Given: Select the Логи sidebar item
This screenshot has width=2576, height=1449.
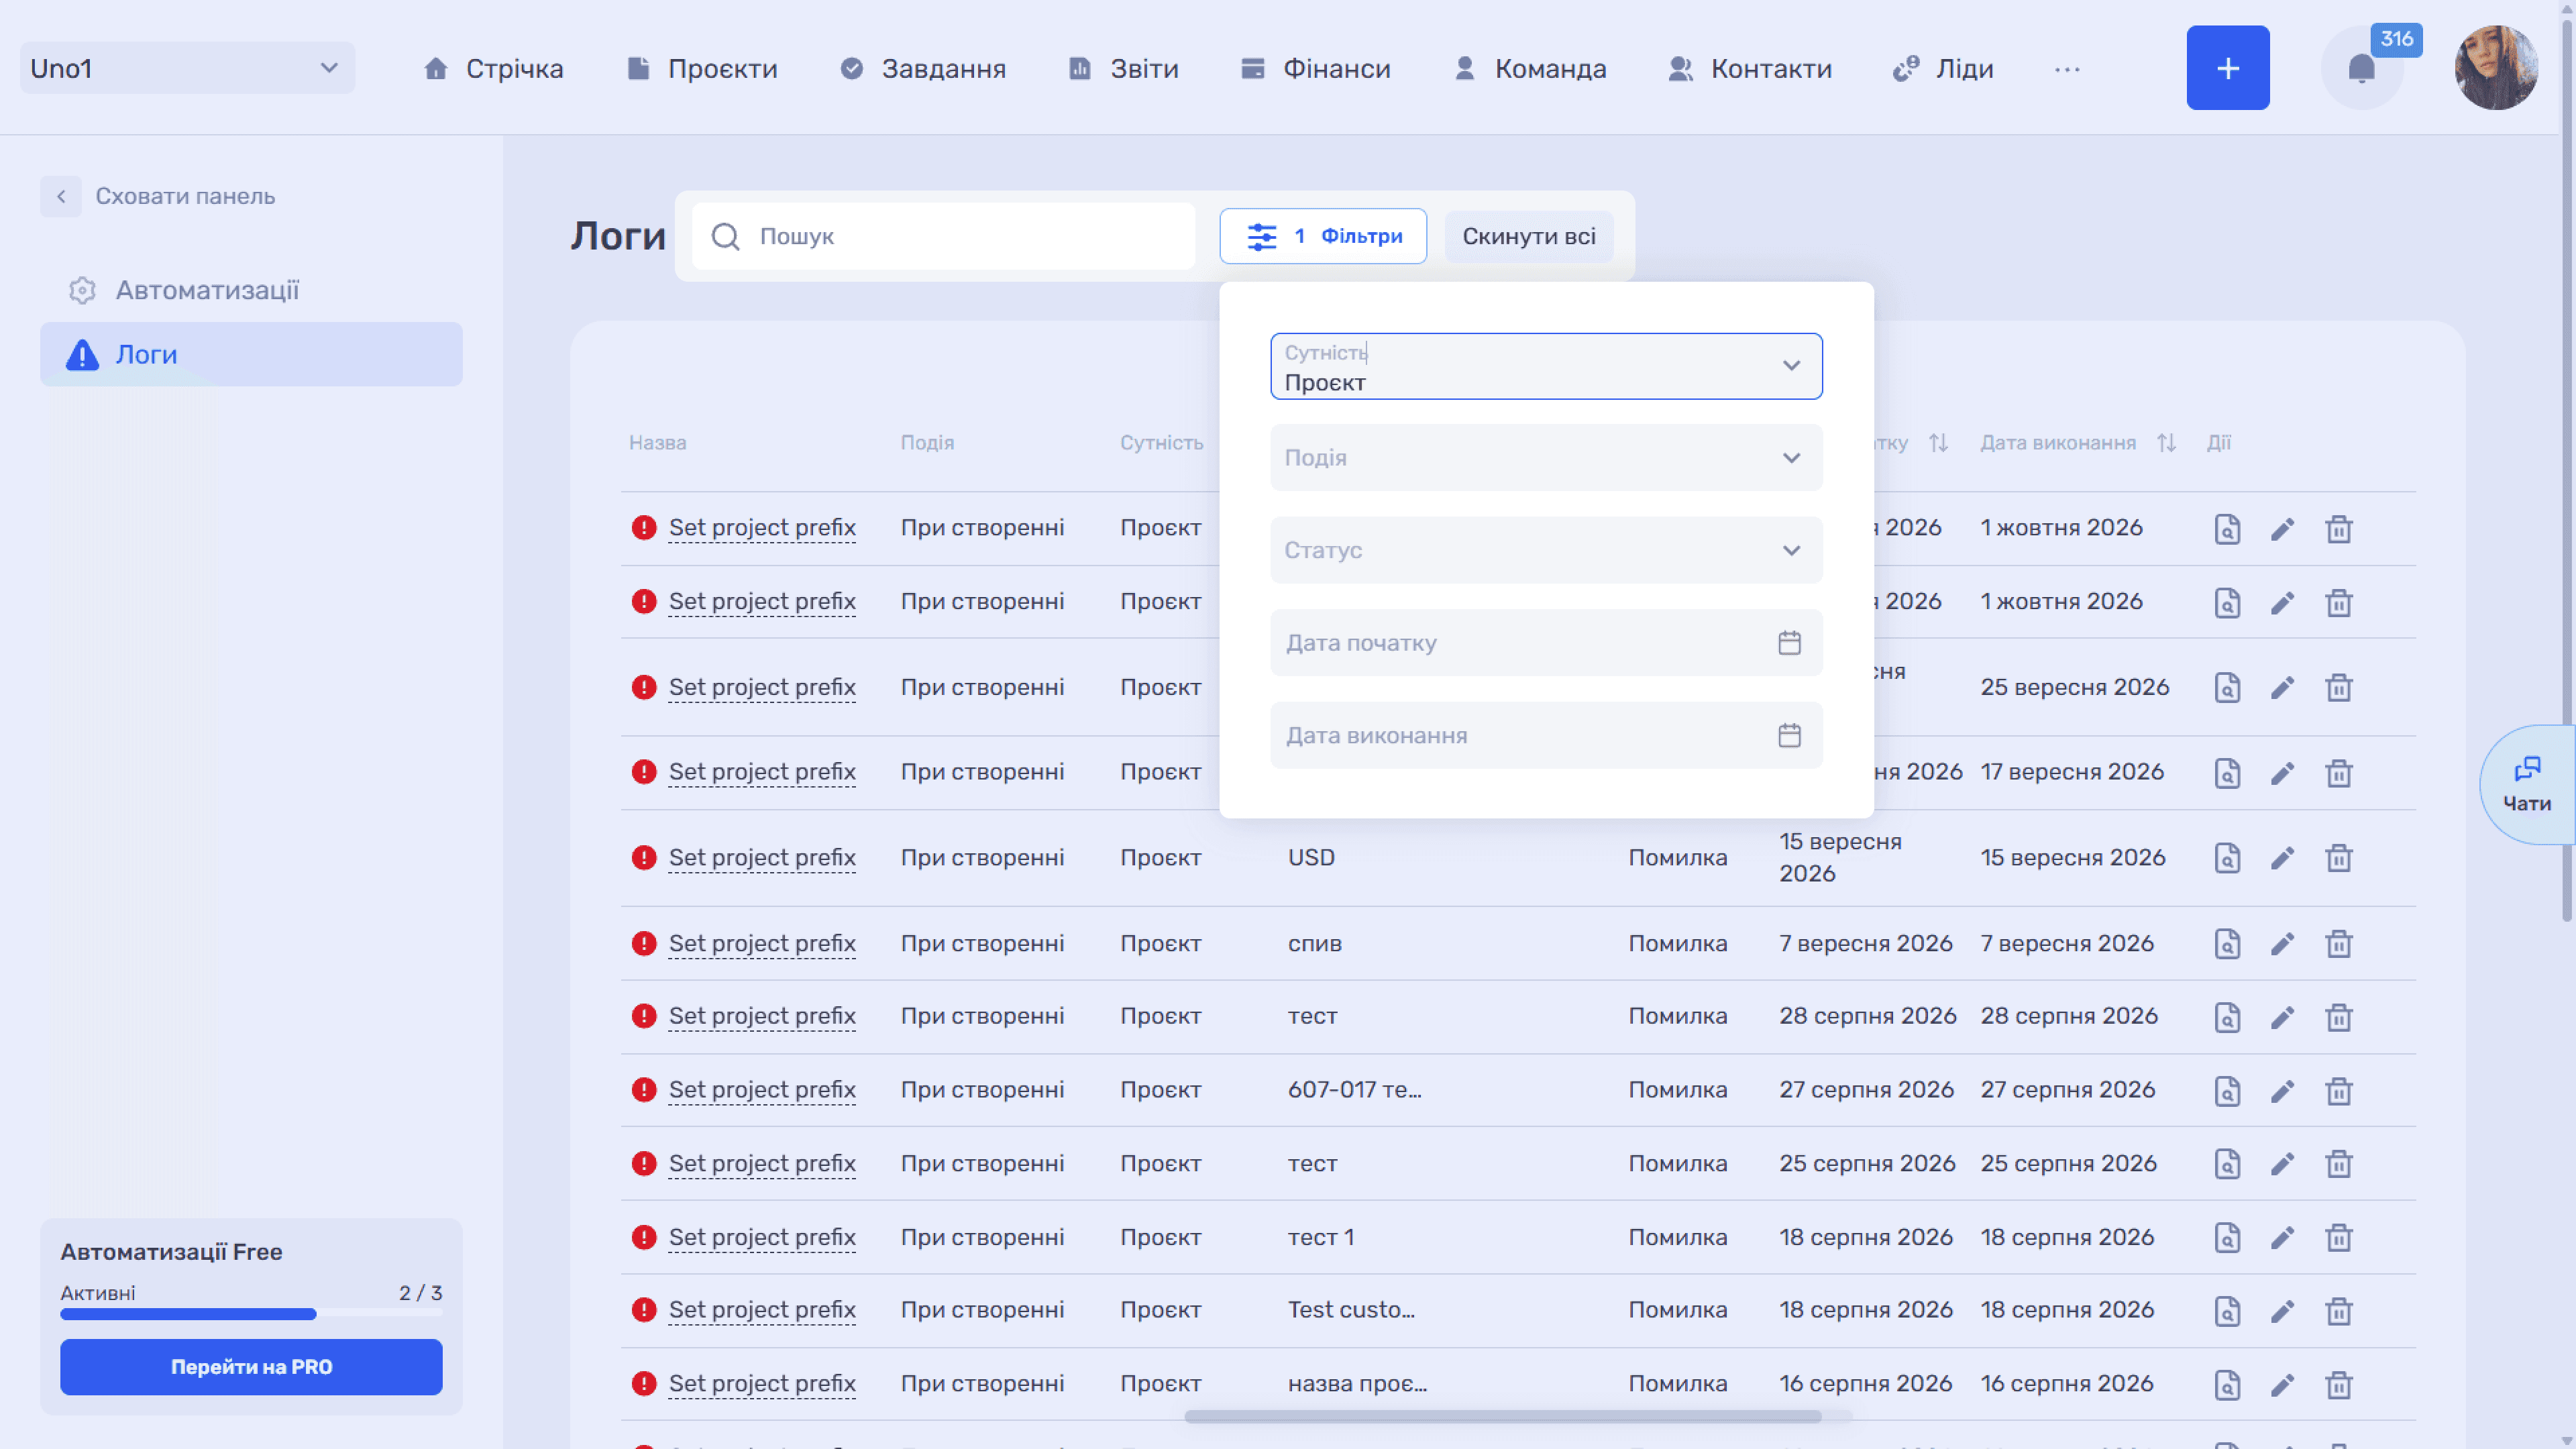Looking at the screenshot, I should point(251,354).
